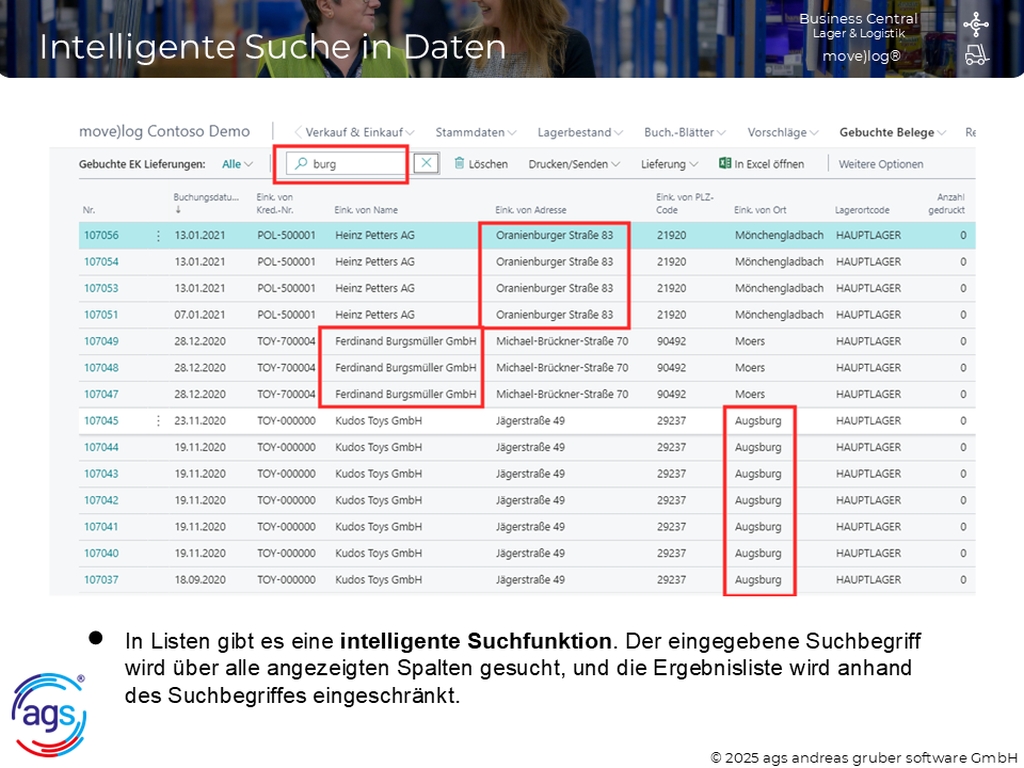Click the Eink. von Adresse column header
The height and width of the screenshot is (768, 1024).
pyautogui.click(x=530, y=210)
